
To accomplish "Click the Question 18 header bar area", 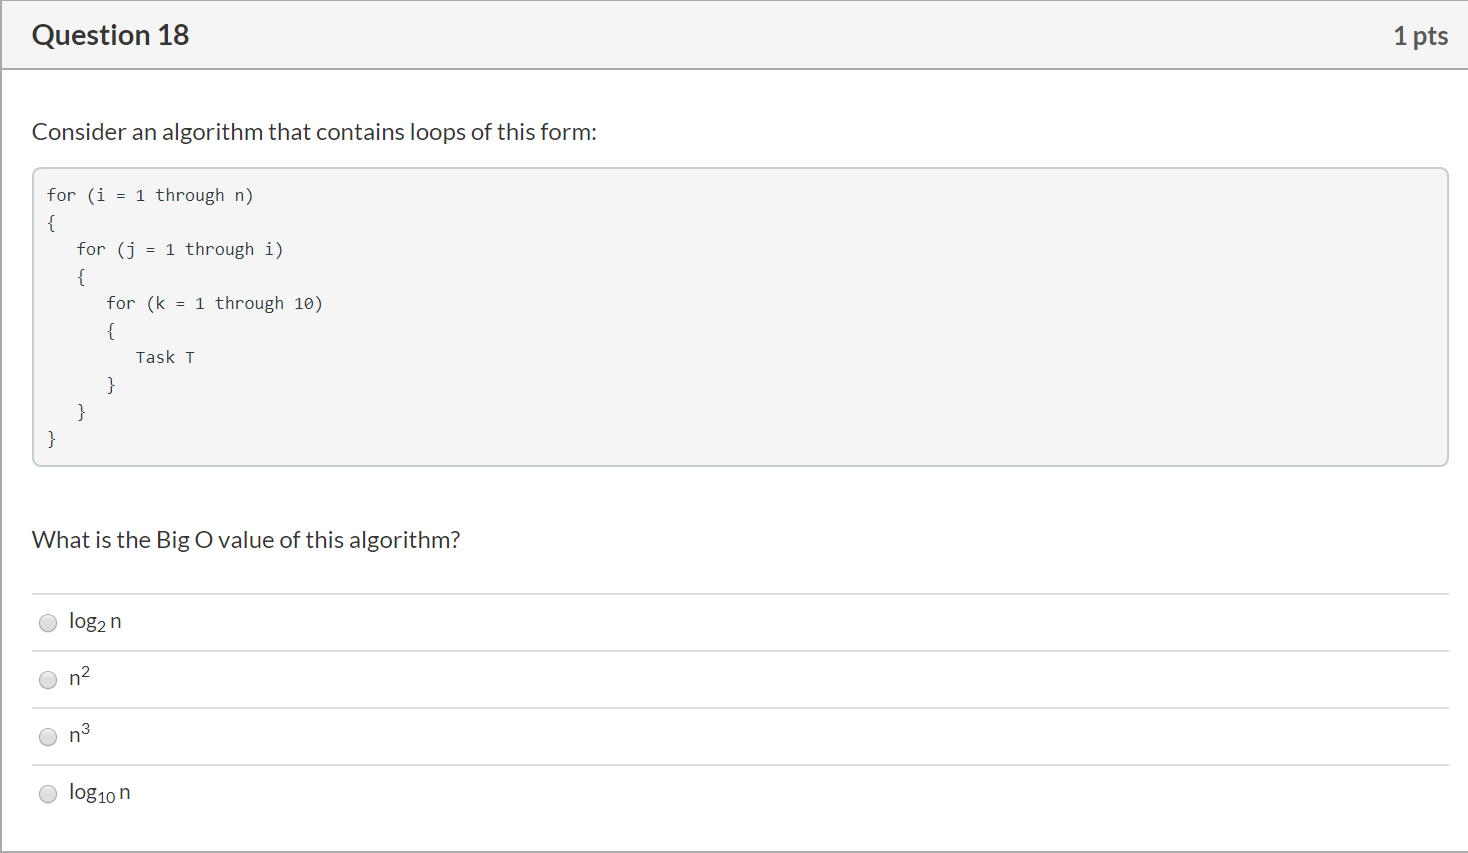I will [x=700, y=35].
